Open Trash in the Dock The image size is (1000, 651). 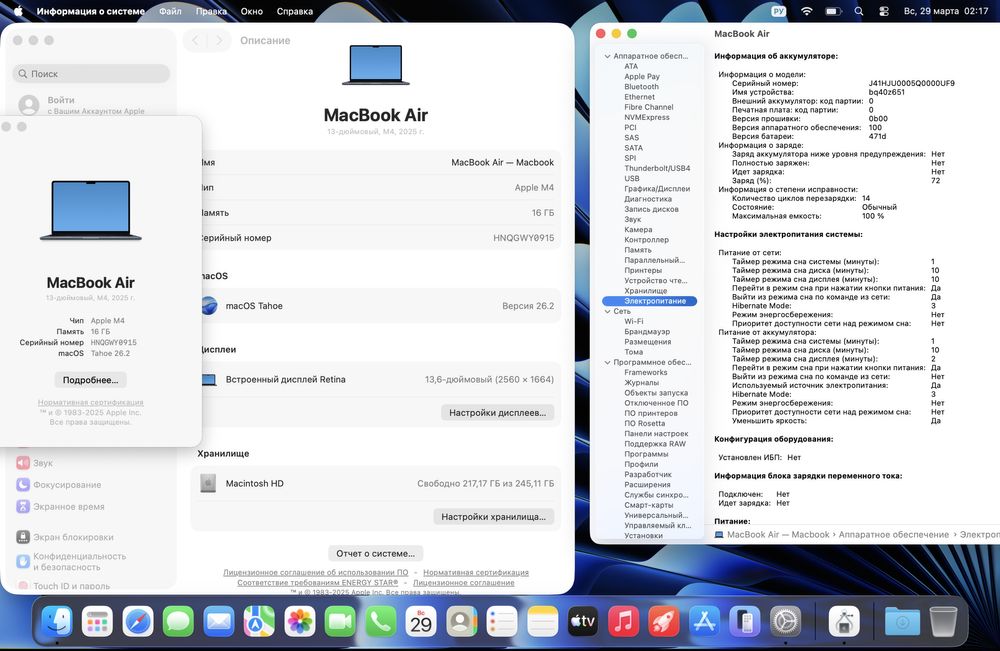pyautogui.click(x=943, y=621)
